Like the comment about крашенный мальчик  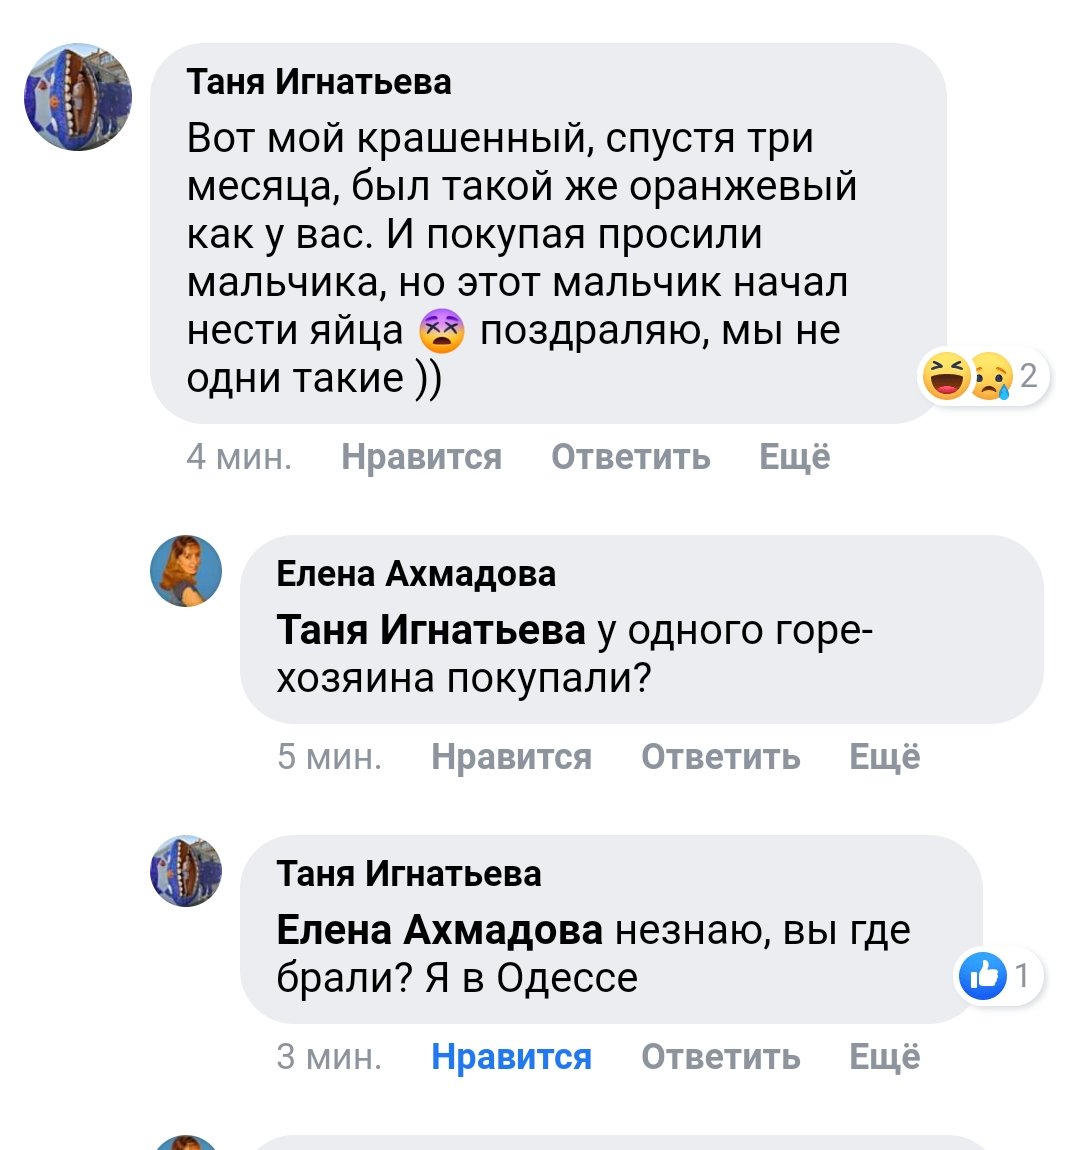(x=421, y=457)
